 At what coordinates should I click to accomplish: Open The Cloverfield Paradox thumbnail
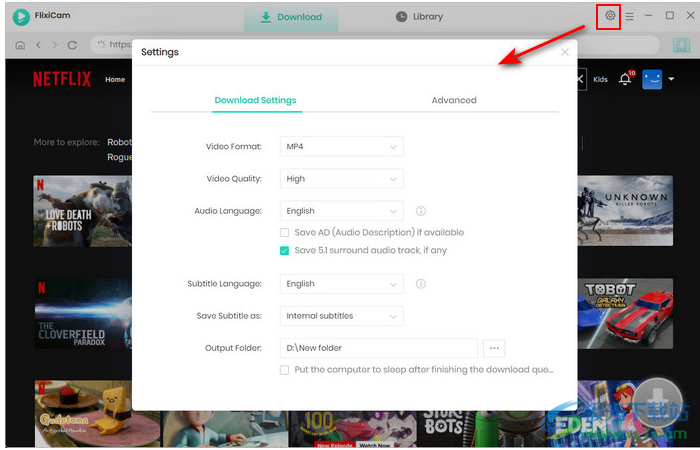[83, 313]
